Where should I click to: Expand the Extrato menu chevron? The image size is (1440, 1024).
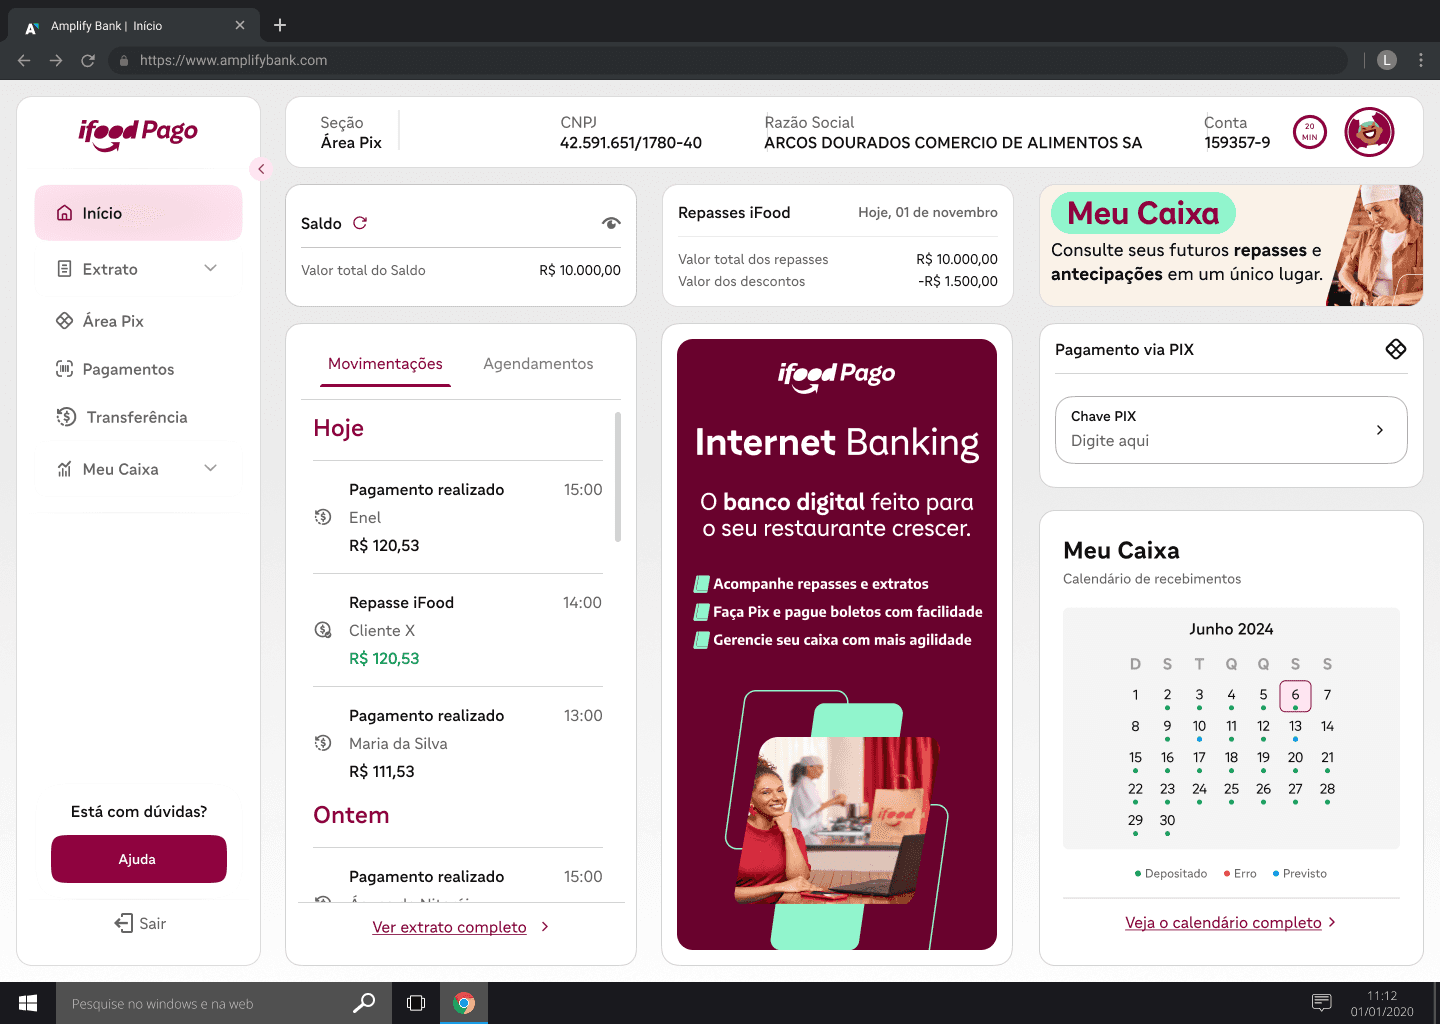coord(210,268)
